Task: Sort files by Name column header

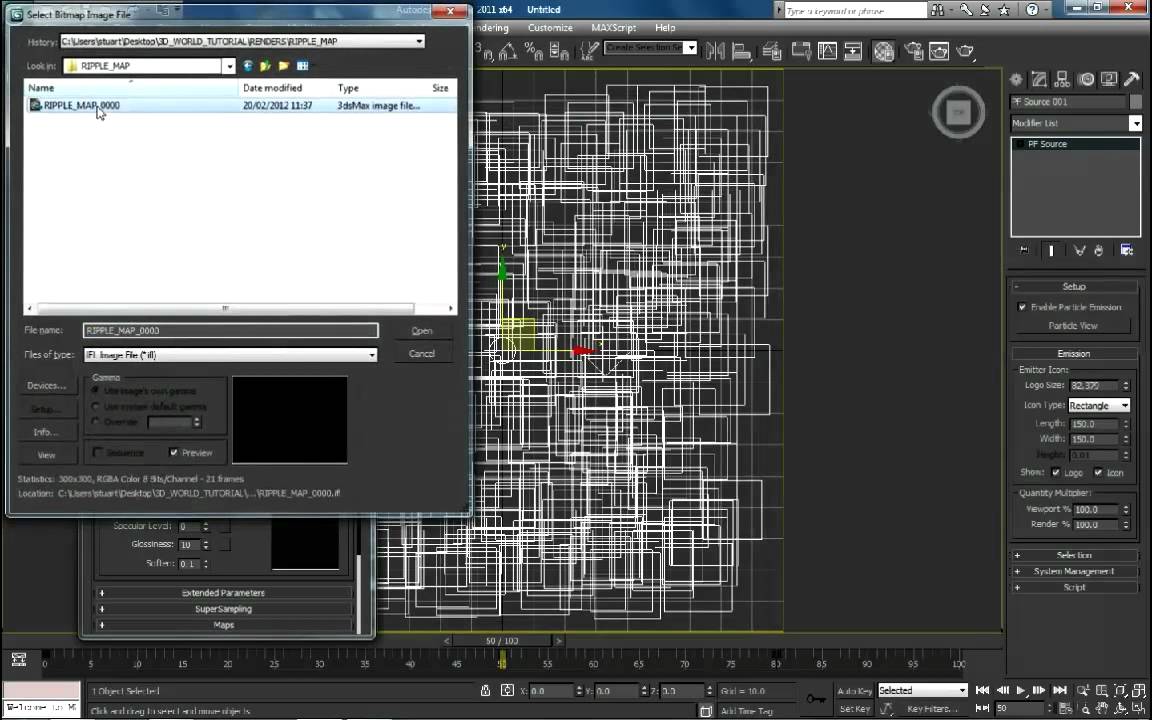Action: [132, 87]
